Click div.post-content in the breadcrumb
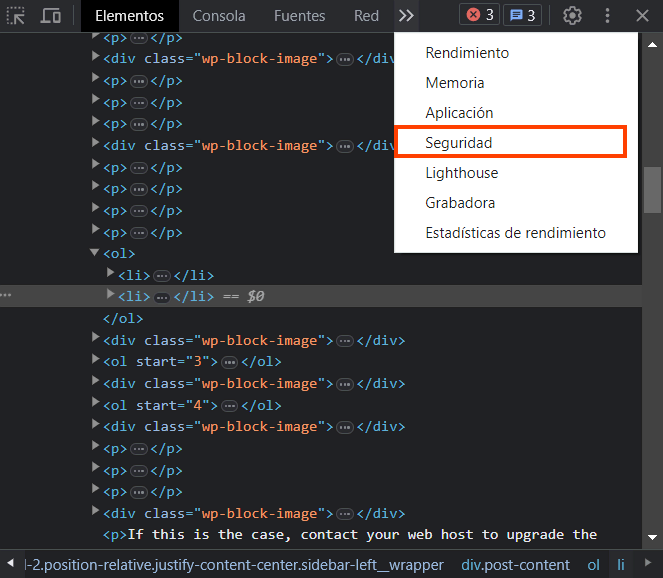 515,565
